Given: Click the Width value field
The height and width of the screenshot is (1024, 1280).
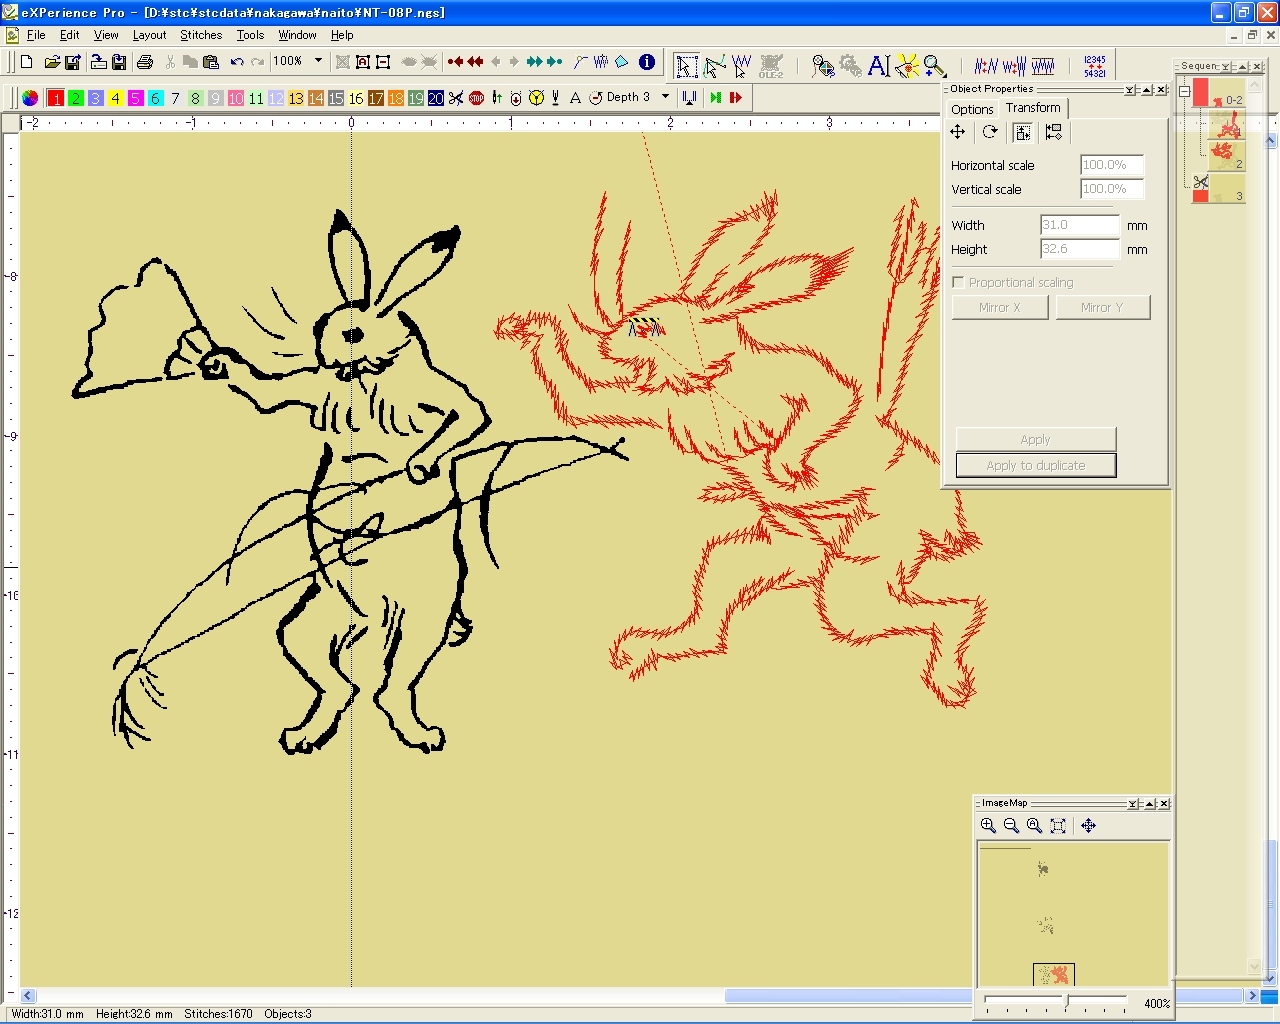Looking at the screenshot, I should [1079, 225].
